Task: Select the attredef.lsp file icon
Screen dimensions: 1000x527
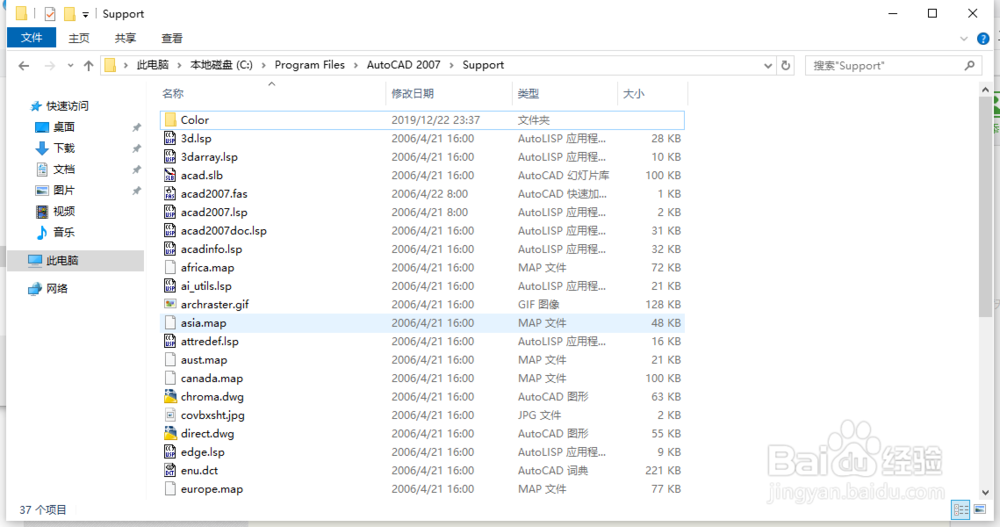Action: click(170, 341)
